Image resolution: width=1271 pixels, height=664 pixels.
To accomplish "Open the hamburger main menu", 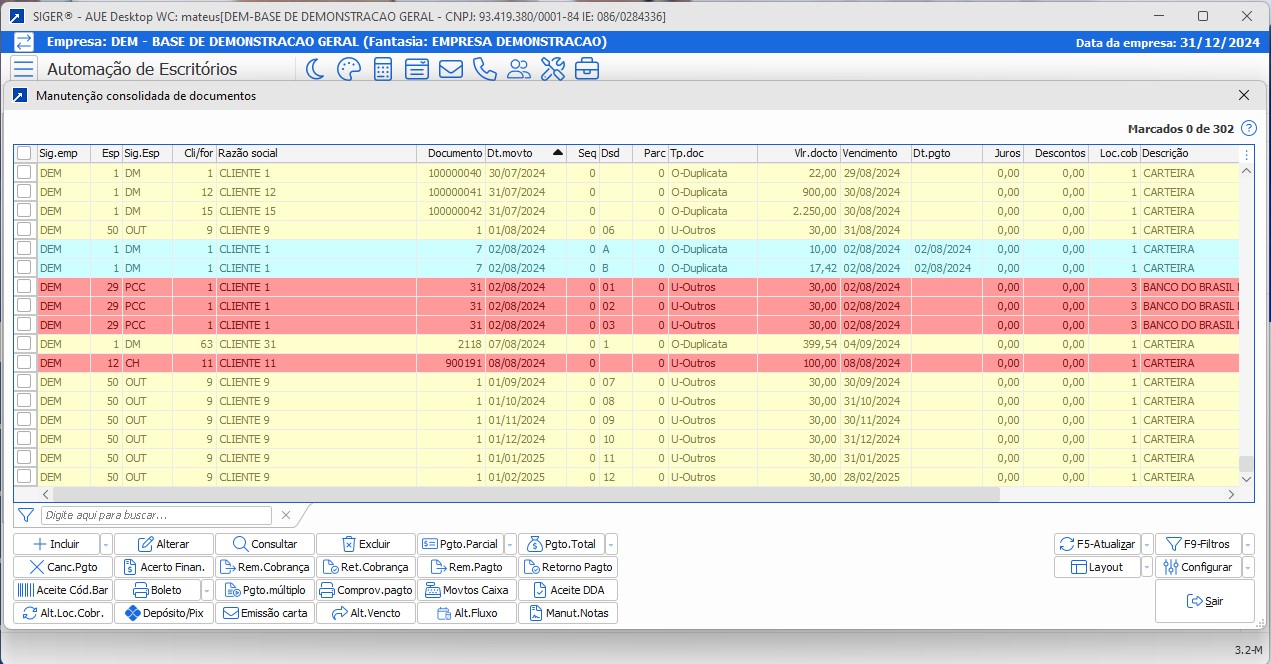I will tap(24, 69).
